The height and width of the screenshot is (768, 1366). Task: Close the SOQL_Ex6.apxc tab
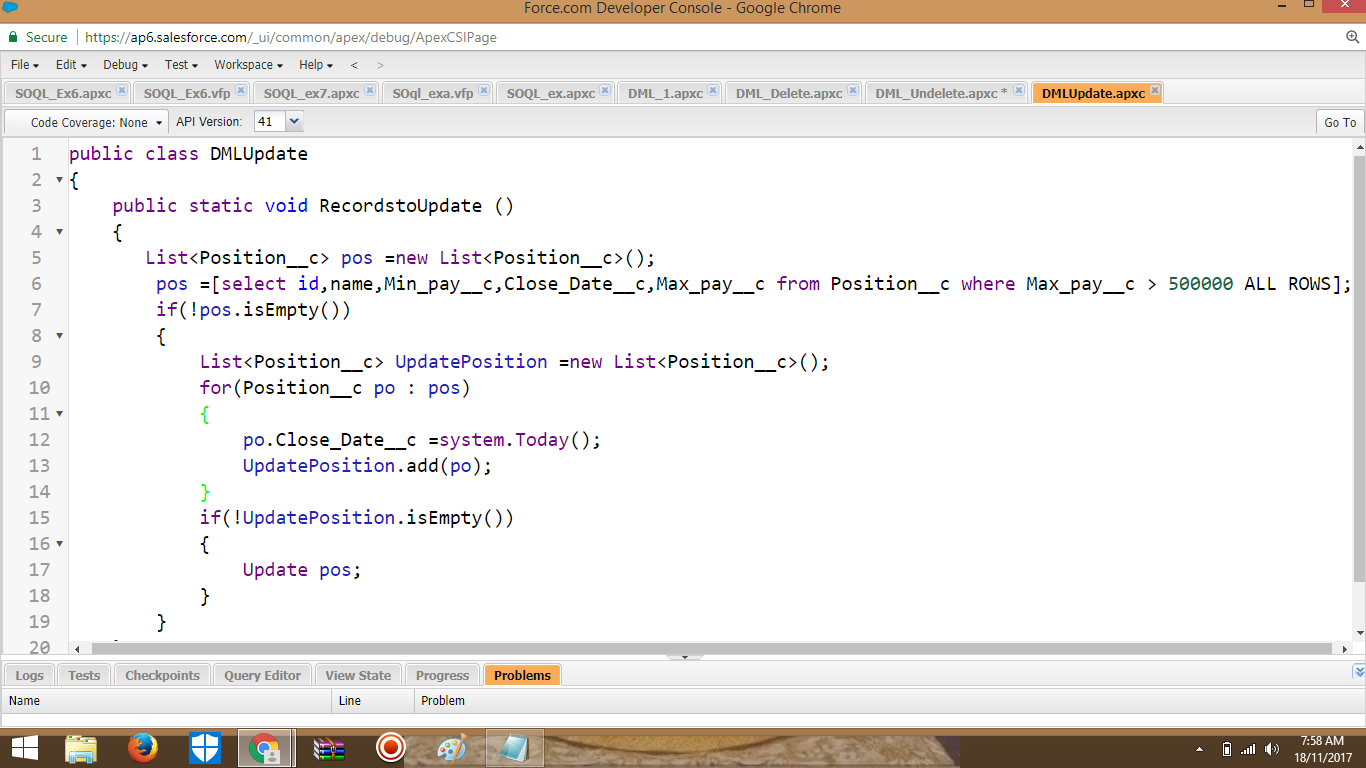pyautogui.click(x=122, y=90)
